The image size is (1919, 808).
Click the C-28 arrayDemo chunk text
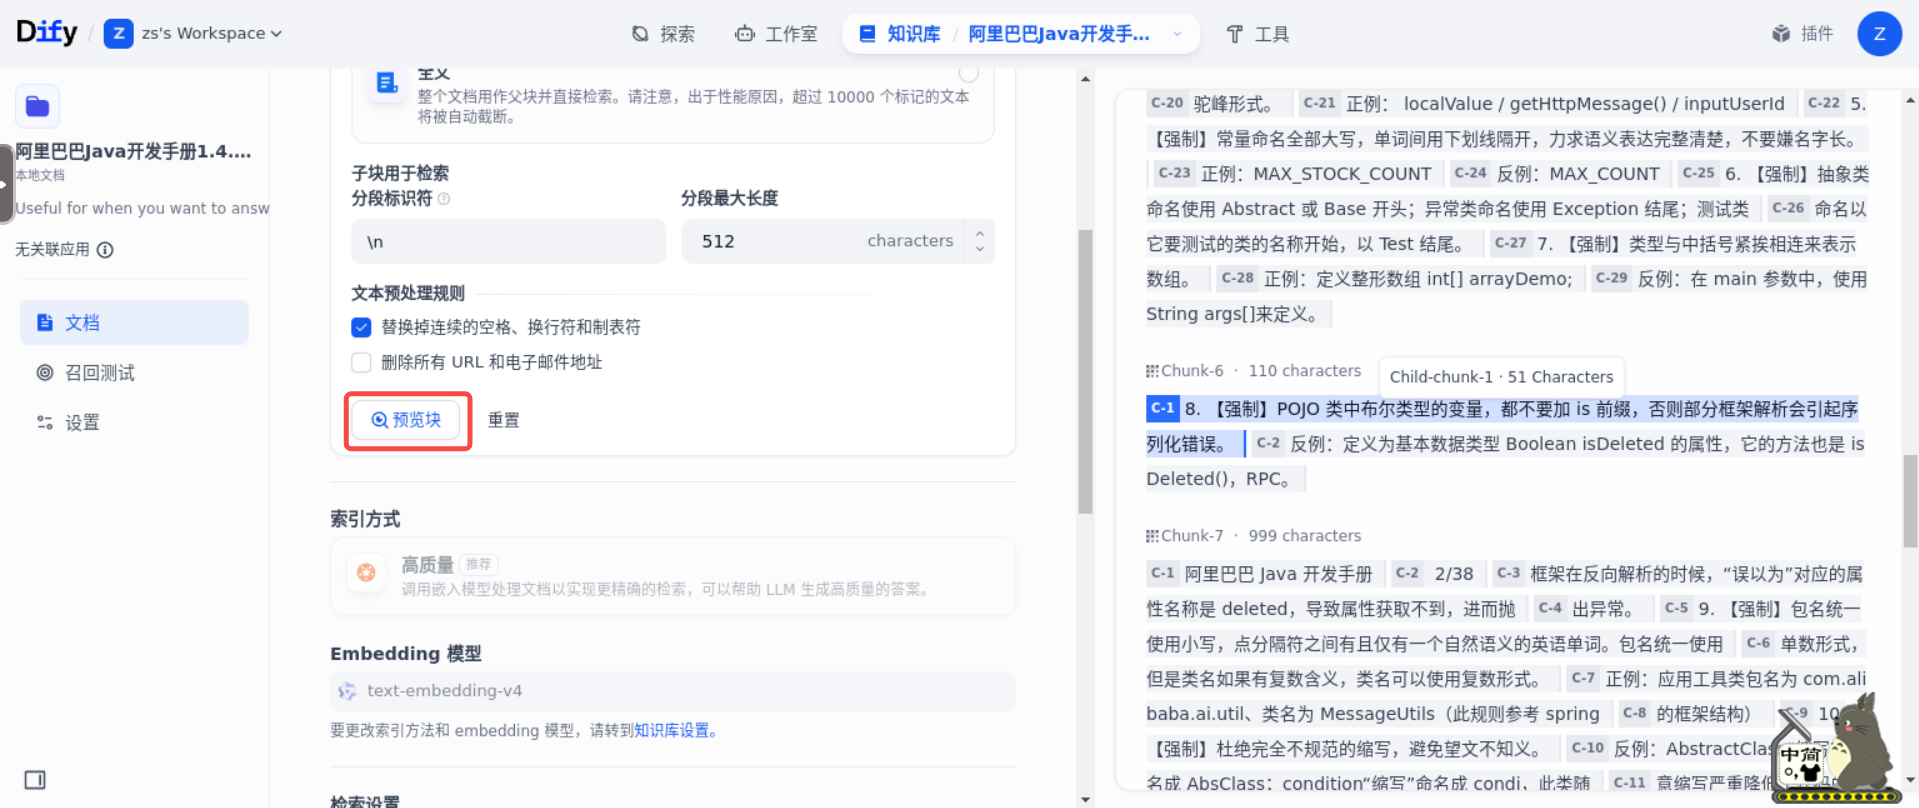[1397, 279]
